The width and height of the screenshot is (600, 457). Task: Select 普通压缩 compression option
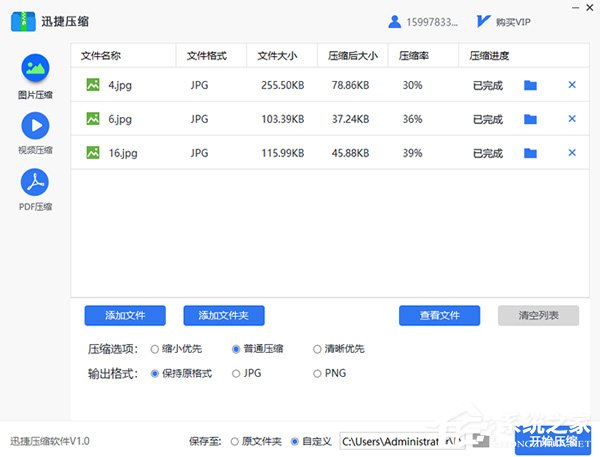pyautogui.click(x=236, y=349)
